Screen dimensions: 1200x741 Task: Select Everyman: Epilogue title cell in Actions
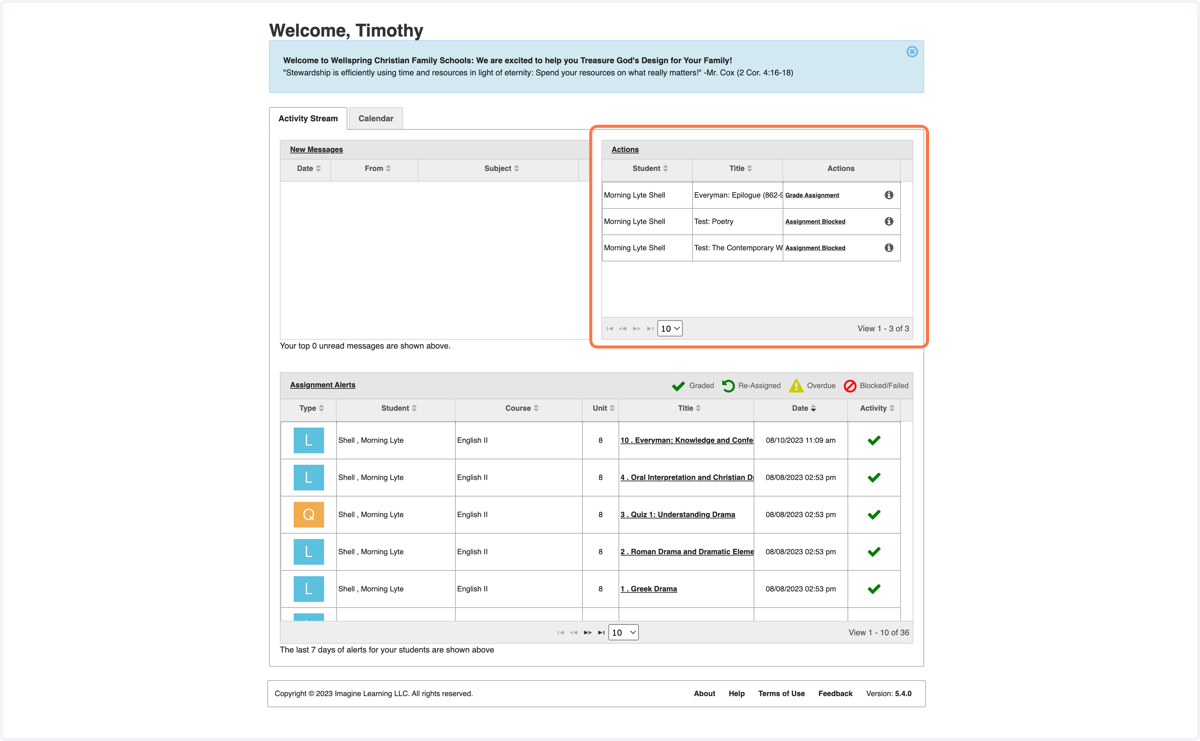(737, 195)
